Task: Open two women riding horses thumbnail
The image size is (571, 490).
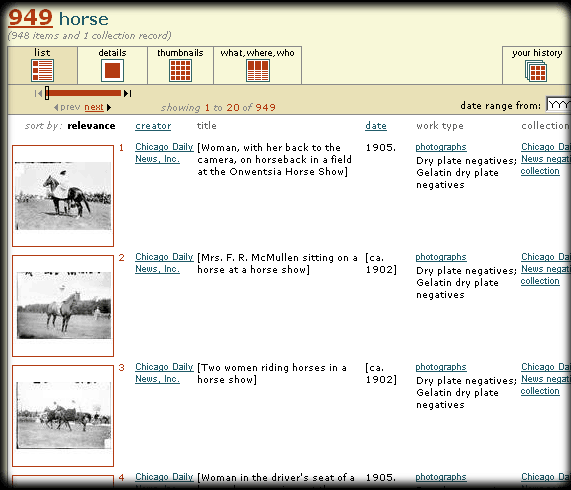Action: [x=63, y=416]
